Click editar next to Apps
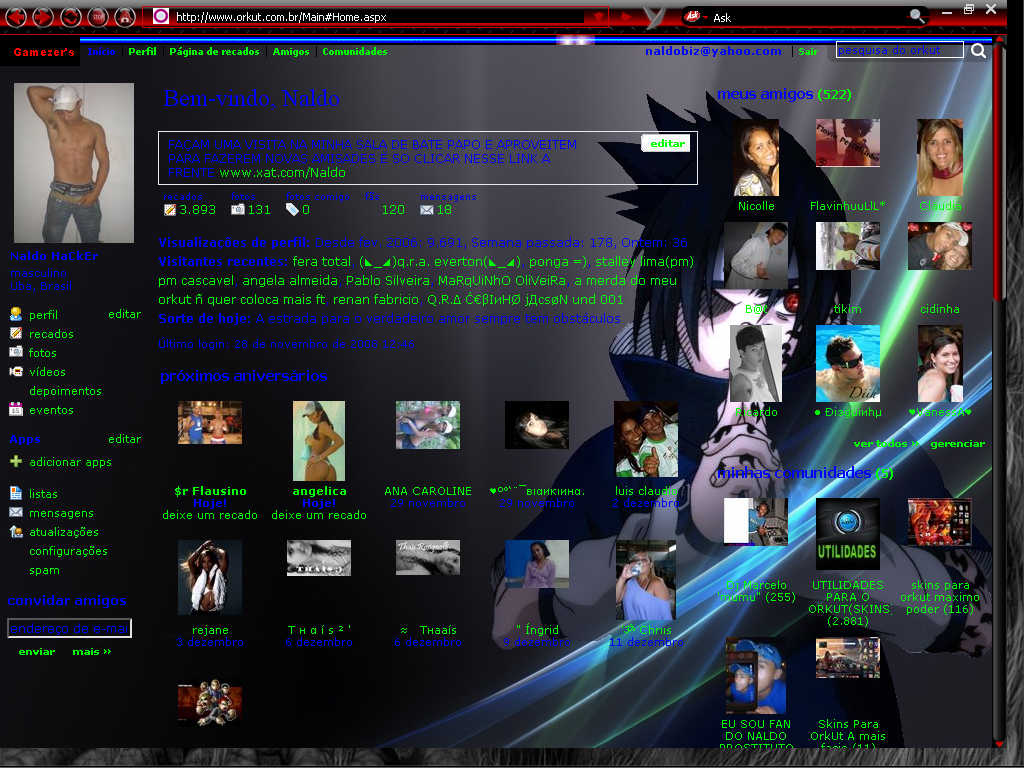 click(x=124, y=439)
